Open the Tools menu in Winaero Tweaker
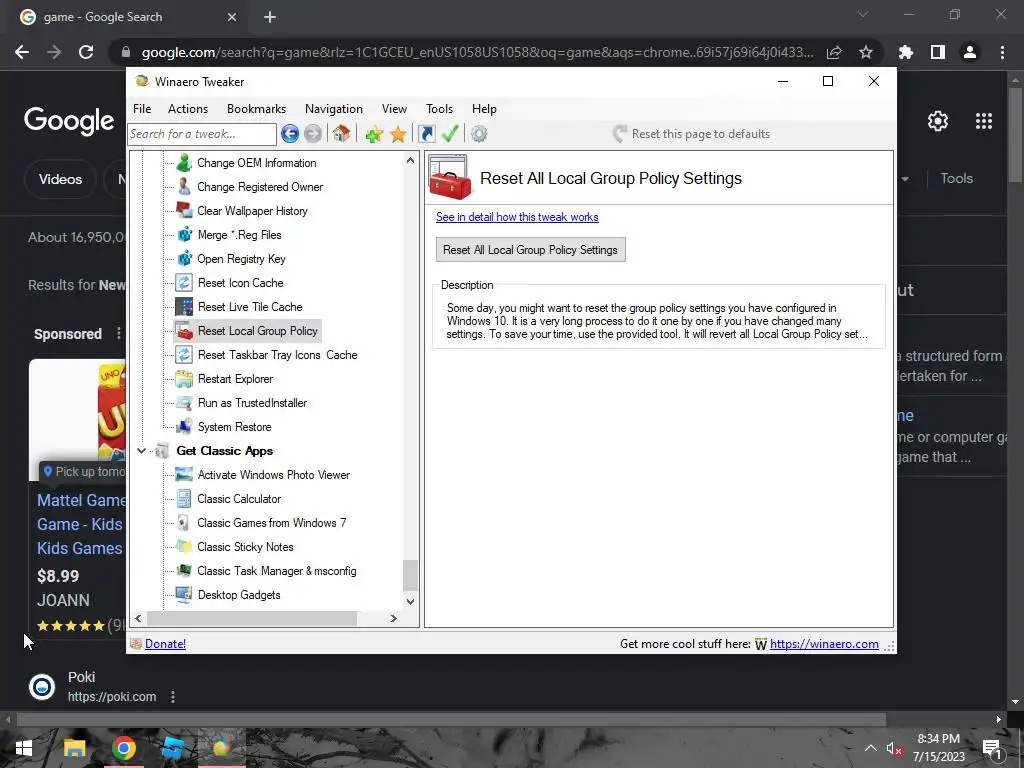This screenshot has width=1024, height=768. 440,109
